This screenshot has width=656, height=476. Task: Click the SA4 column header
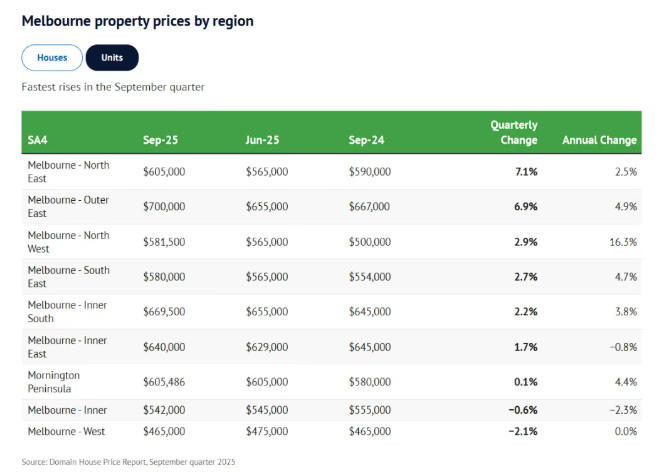point(37,140)
